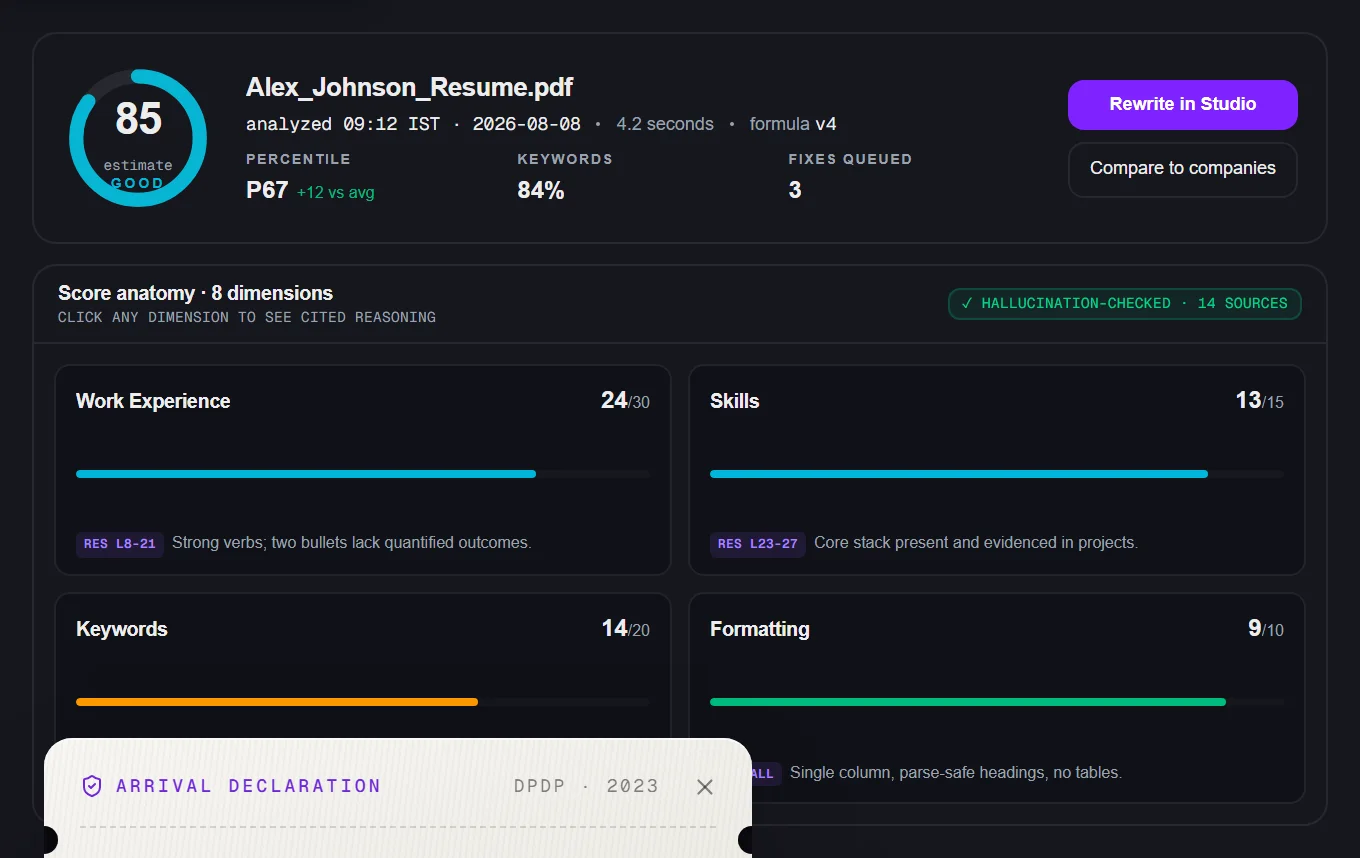Open the Keywords dimension card

click(363, 666)
